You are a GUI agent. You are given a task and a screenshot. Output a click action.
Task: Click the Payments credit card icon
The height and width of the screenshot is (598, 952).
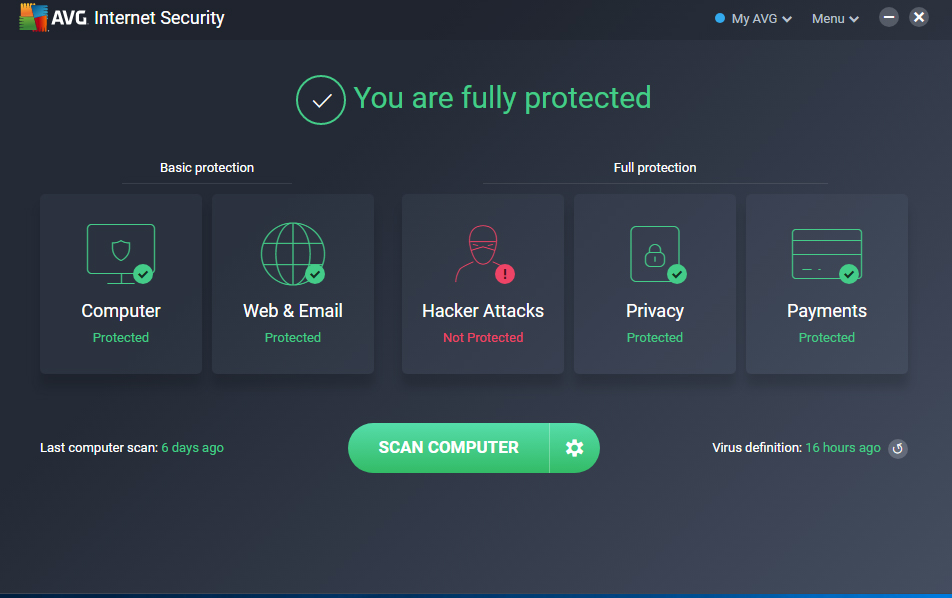(826, 253)
